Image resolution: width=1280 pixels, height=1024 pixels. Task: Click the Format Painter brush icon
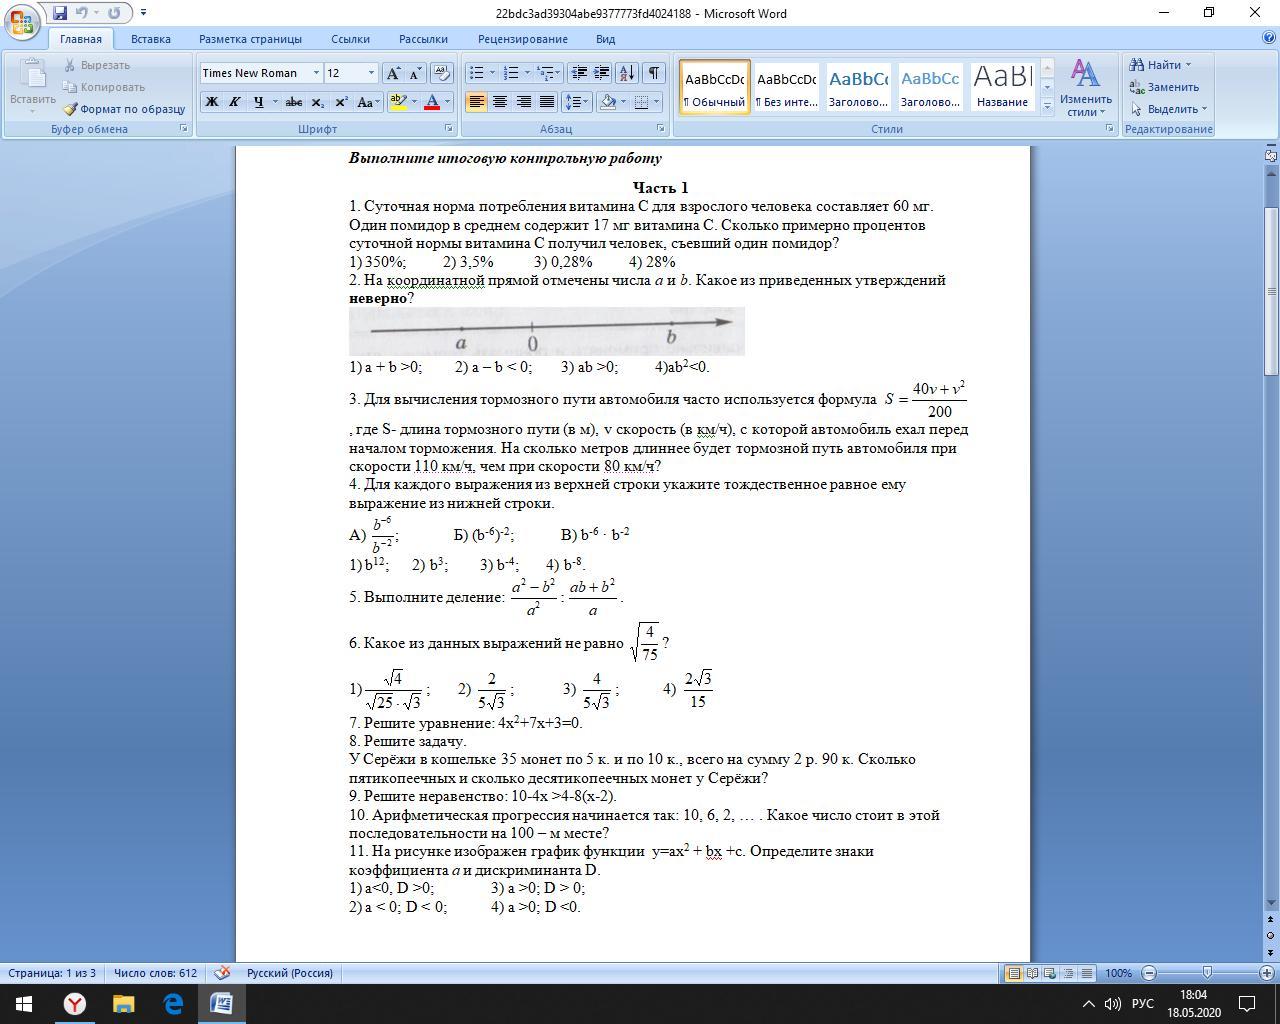(x=71, y=109)
